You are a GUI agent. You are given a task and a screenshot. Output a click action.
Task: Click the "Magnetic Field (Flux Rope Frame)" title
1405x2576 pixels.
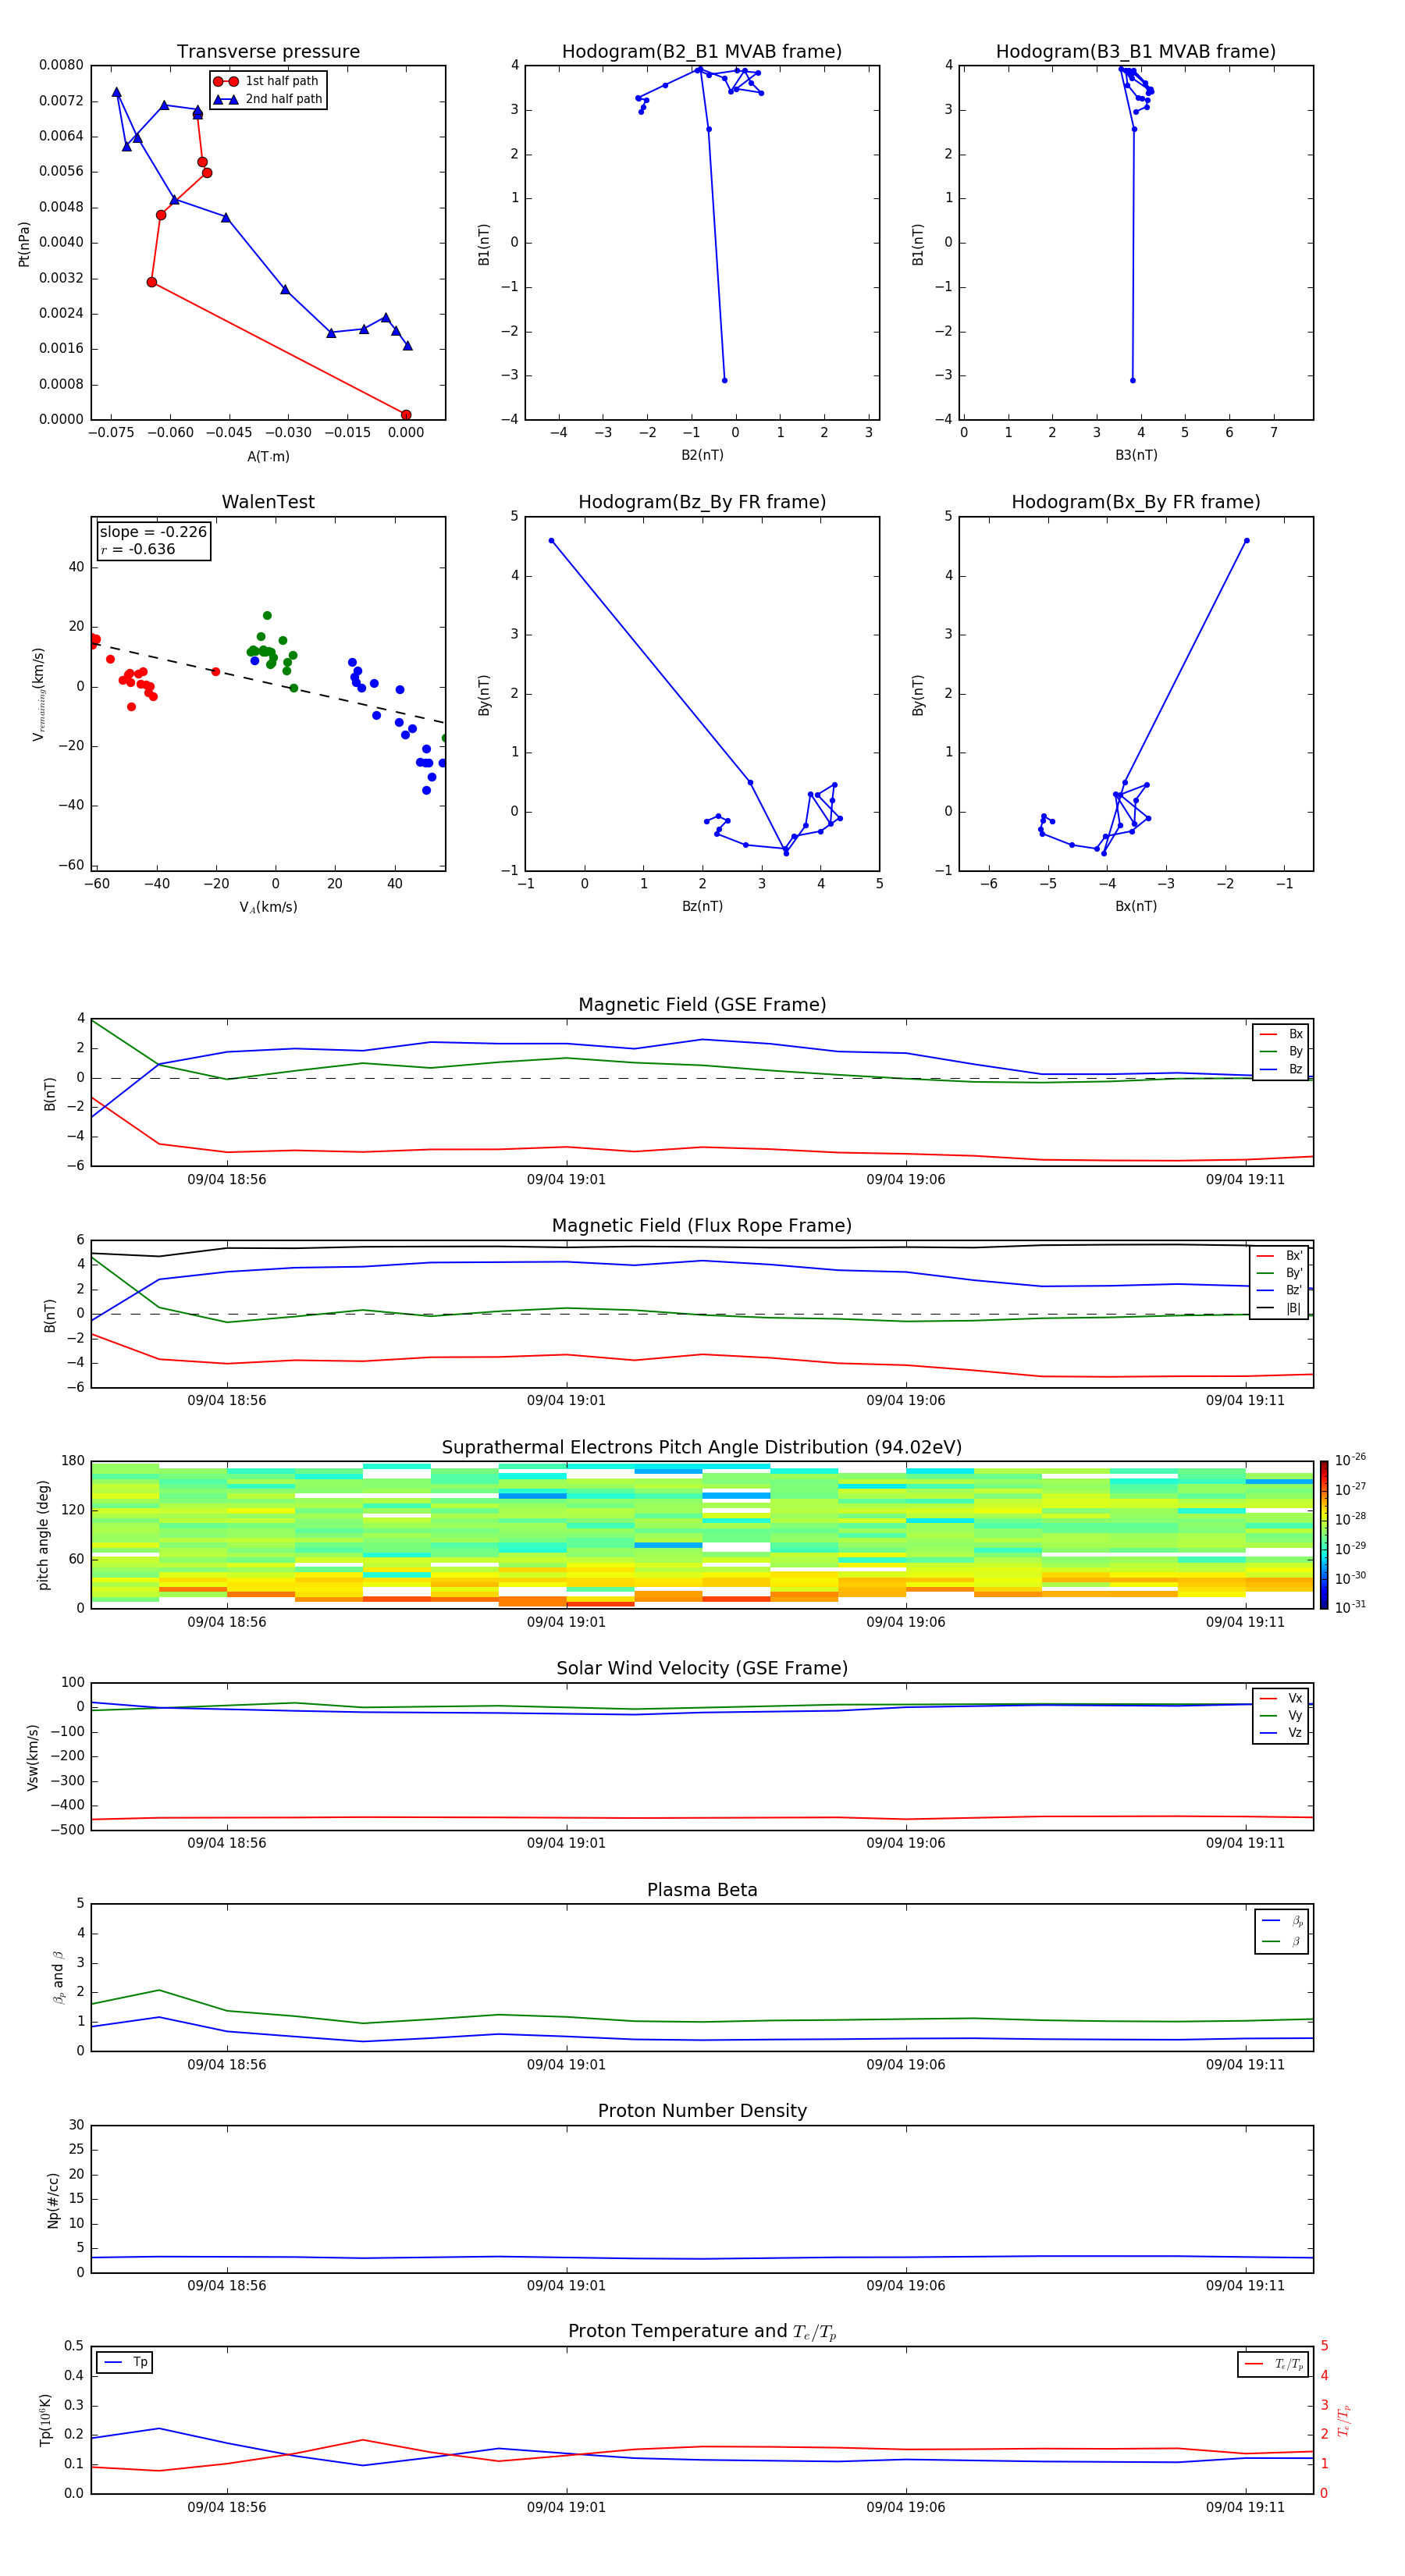click(x=702, y=1226)
